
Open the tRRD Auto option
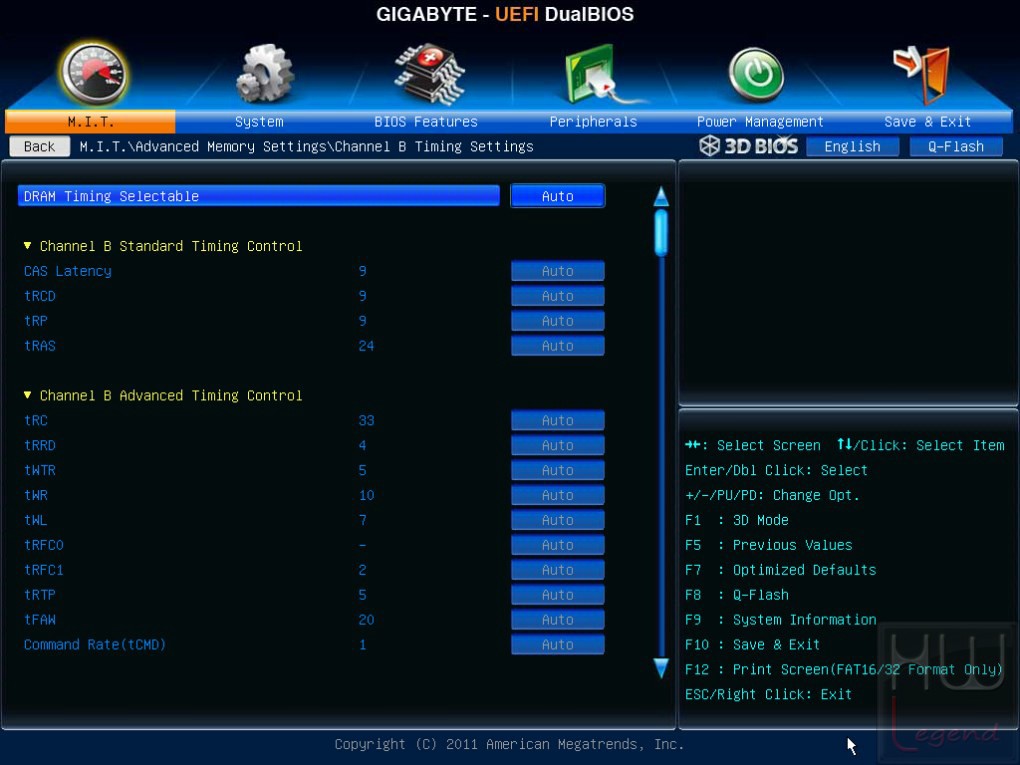coord(557,445)
